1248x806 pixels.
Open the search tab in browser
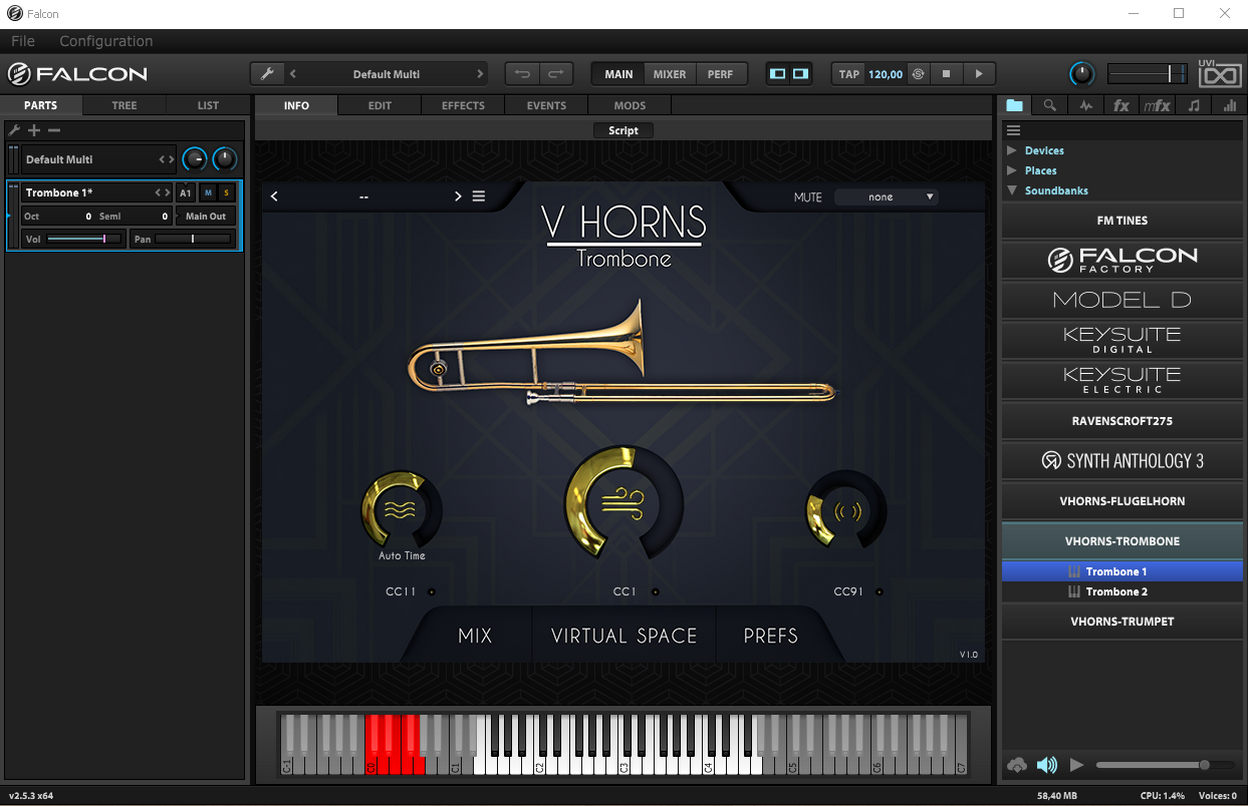(x=1049, y=105)
